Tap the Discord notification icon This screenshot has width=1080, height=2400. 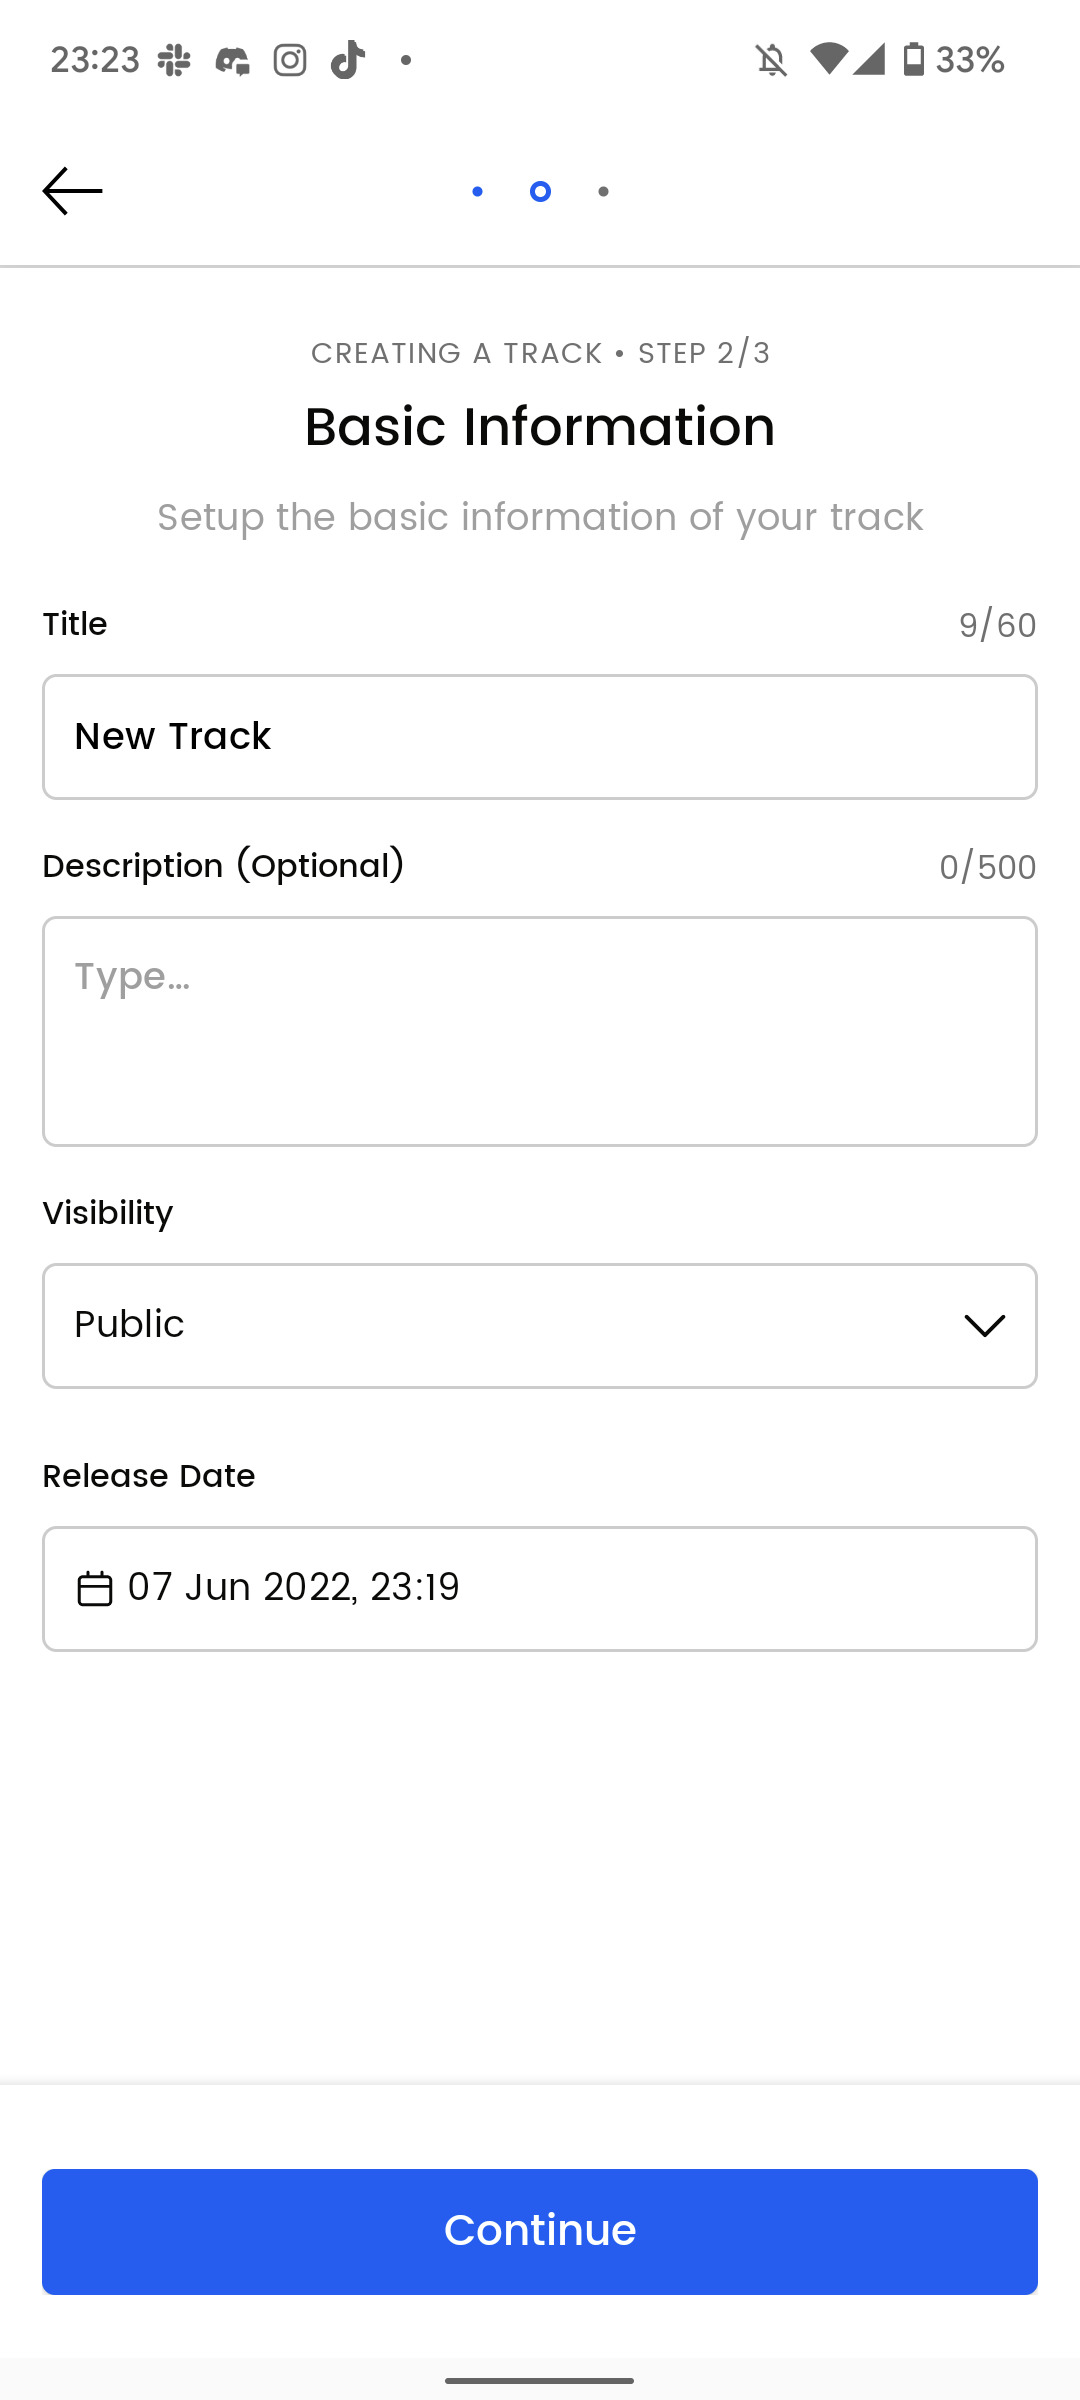tap(232, 60)
